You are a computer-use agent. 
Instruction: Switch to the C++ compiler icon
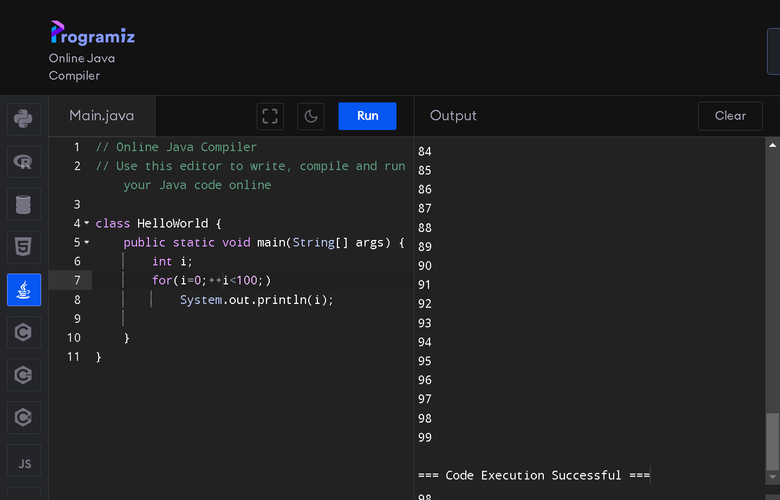[24, 375]
